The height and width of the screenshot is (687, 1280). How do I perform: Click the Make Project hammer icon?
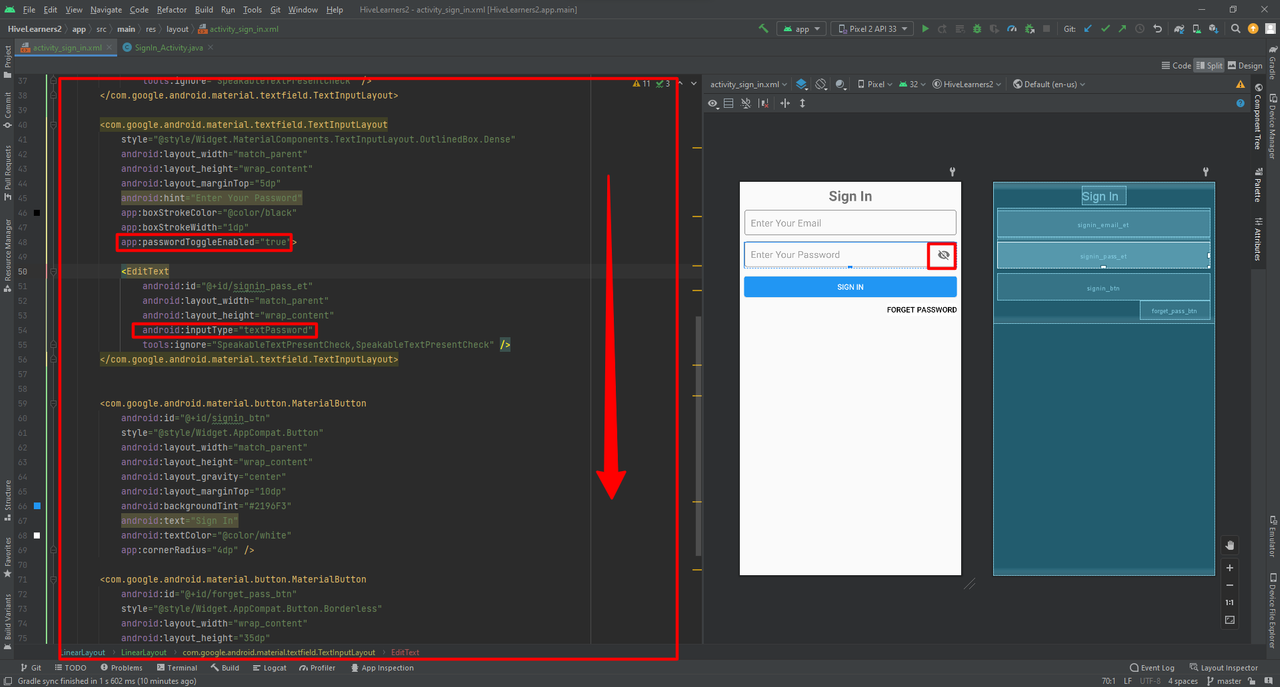764,29
